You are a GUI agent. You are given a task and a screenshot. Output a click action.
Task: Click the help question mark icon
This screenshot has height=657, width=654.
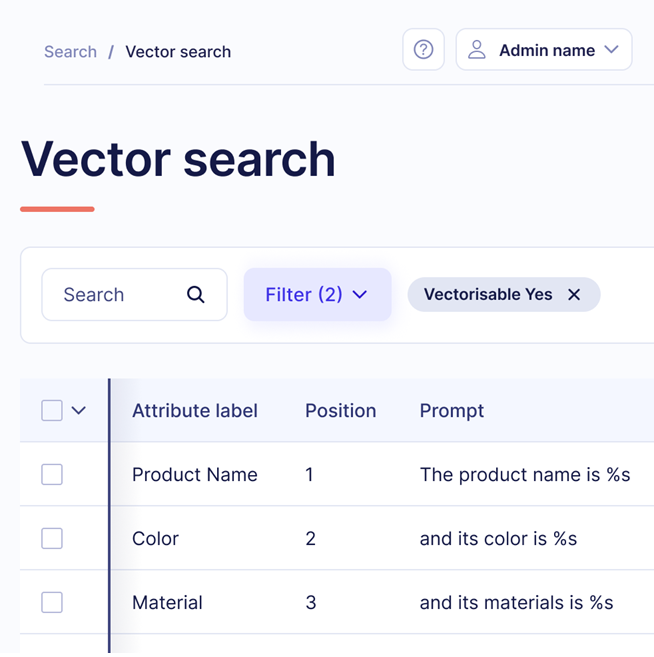point(423,50)
